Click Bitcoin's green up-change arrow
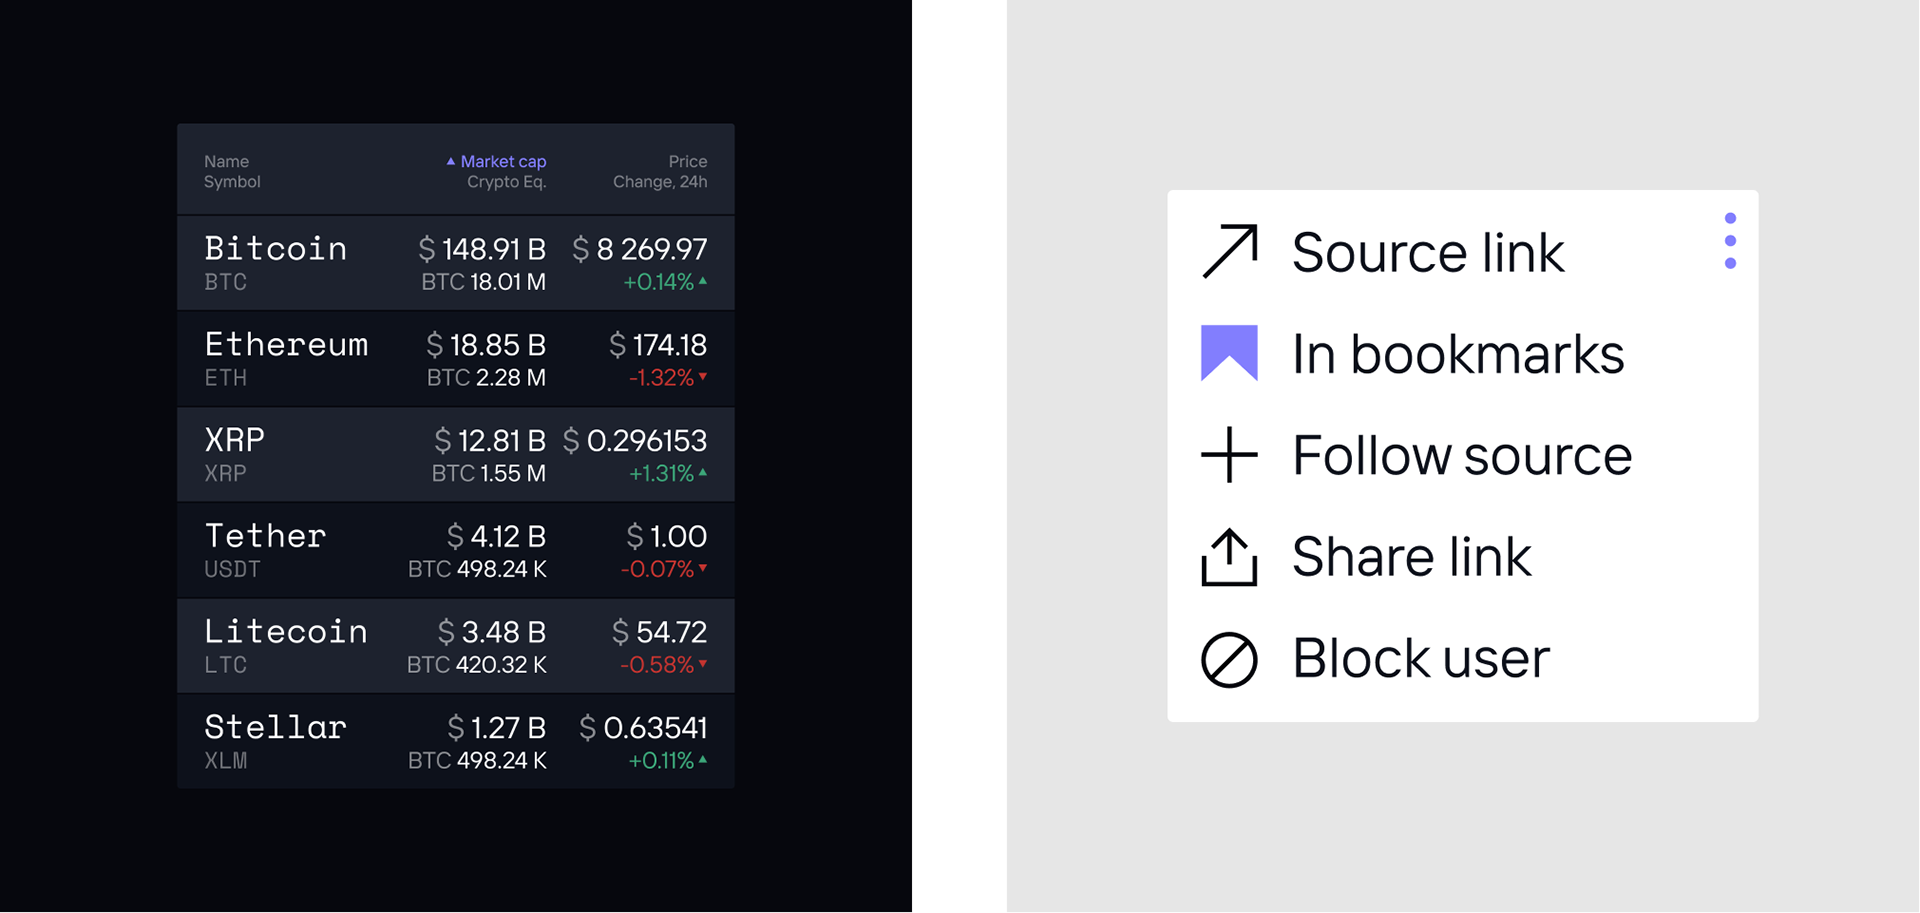The width and height of the screenshot is (1920, 913). (x=703, y=281)
